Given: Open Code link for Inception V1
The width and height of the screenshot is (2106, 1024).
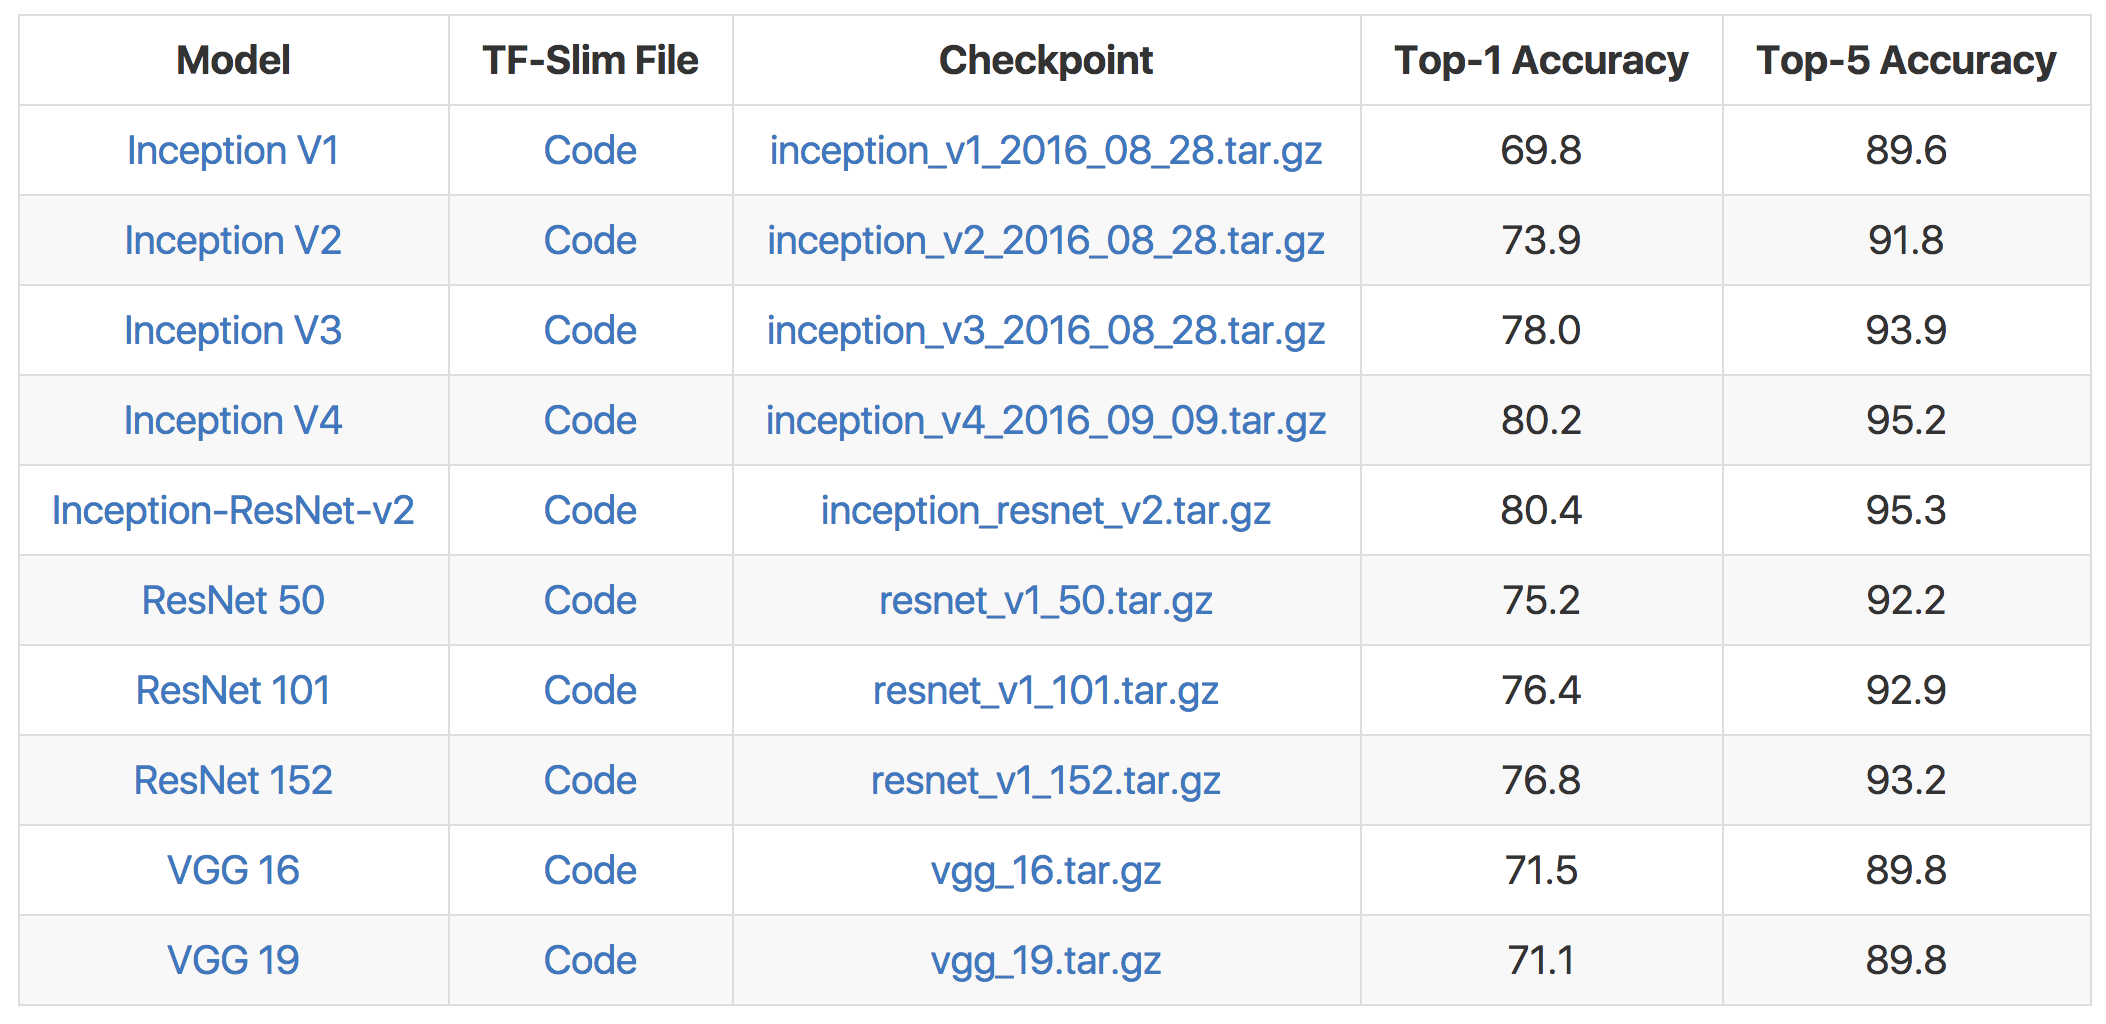Looking at the screenshot, I should [590, 151].
